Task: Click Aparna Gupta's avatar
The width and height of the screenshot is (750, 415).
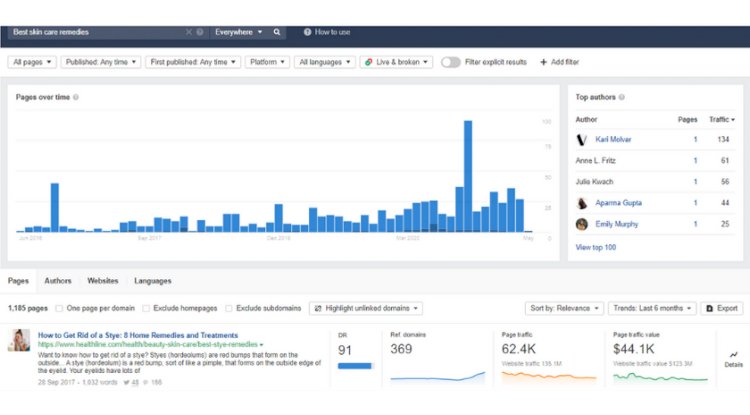Action: (x=582, y=203)
